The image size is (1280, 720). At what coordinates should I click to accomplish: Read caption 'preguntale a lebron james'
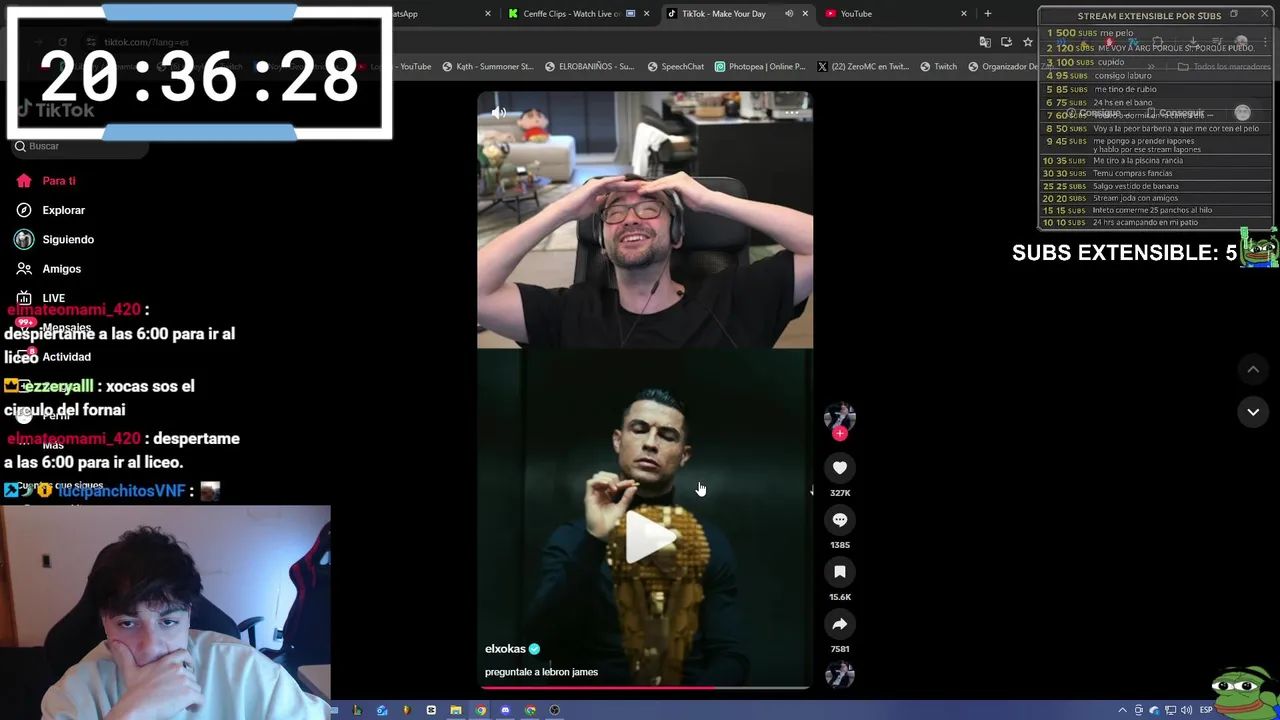541,672
